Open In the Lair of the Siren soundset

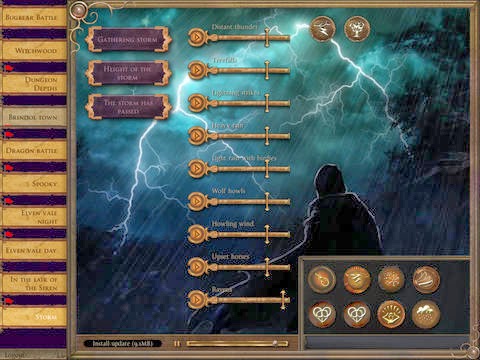coord(33,283)
